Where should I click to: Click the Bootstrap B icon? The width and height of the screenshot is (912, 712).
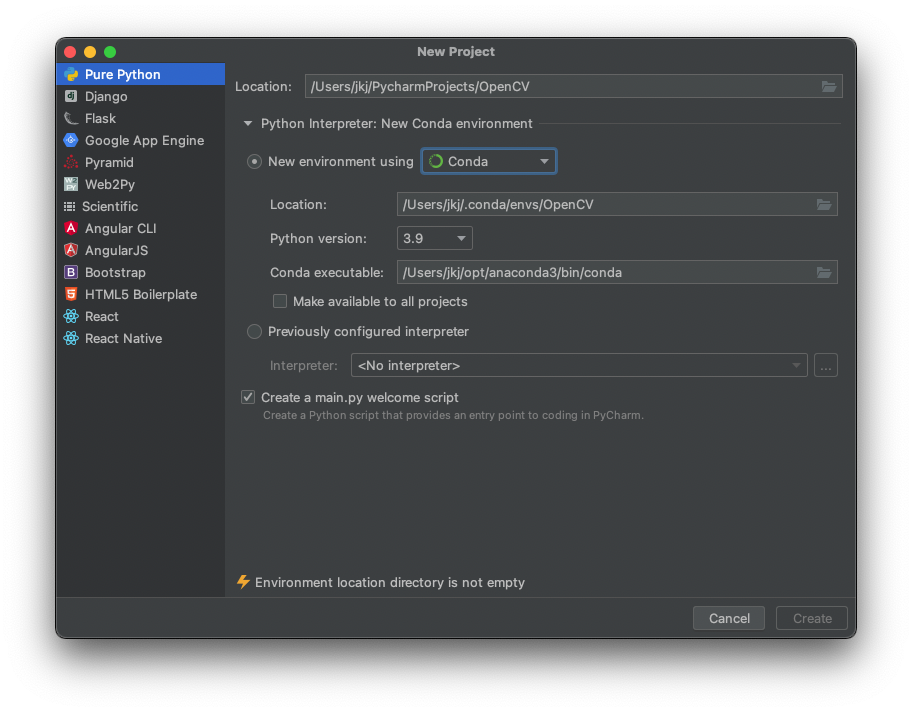pos(71,272)
